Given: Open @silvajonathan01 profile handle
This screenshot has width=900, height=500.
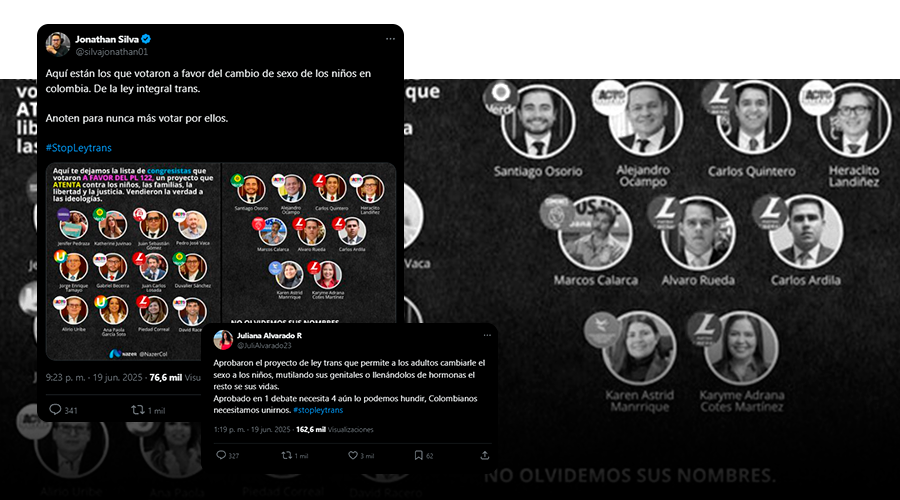Looking at the screenshot, I should pyautogui.click(x=111, y=52).
